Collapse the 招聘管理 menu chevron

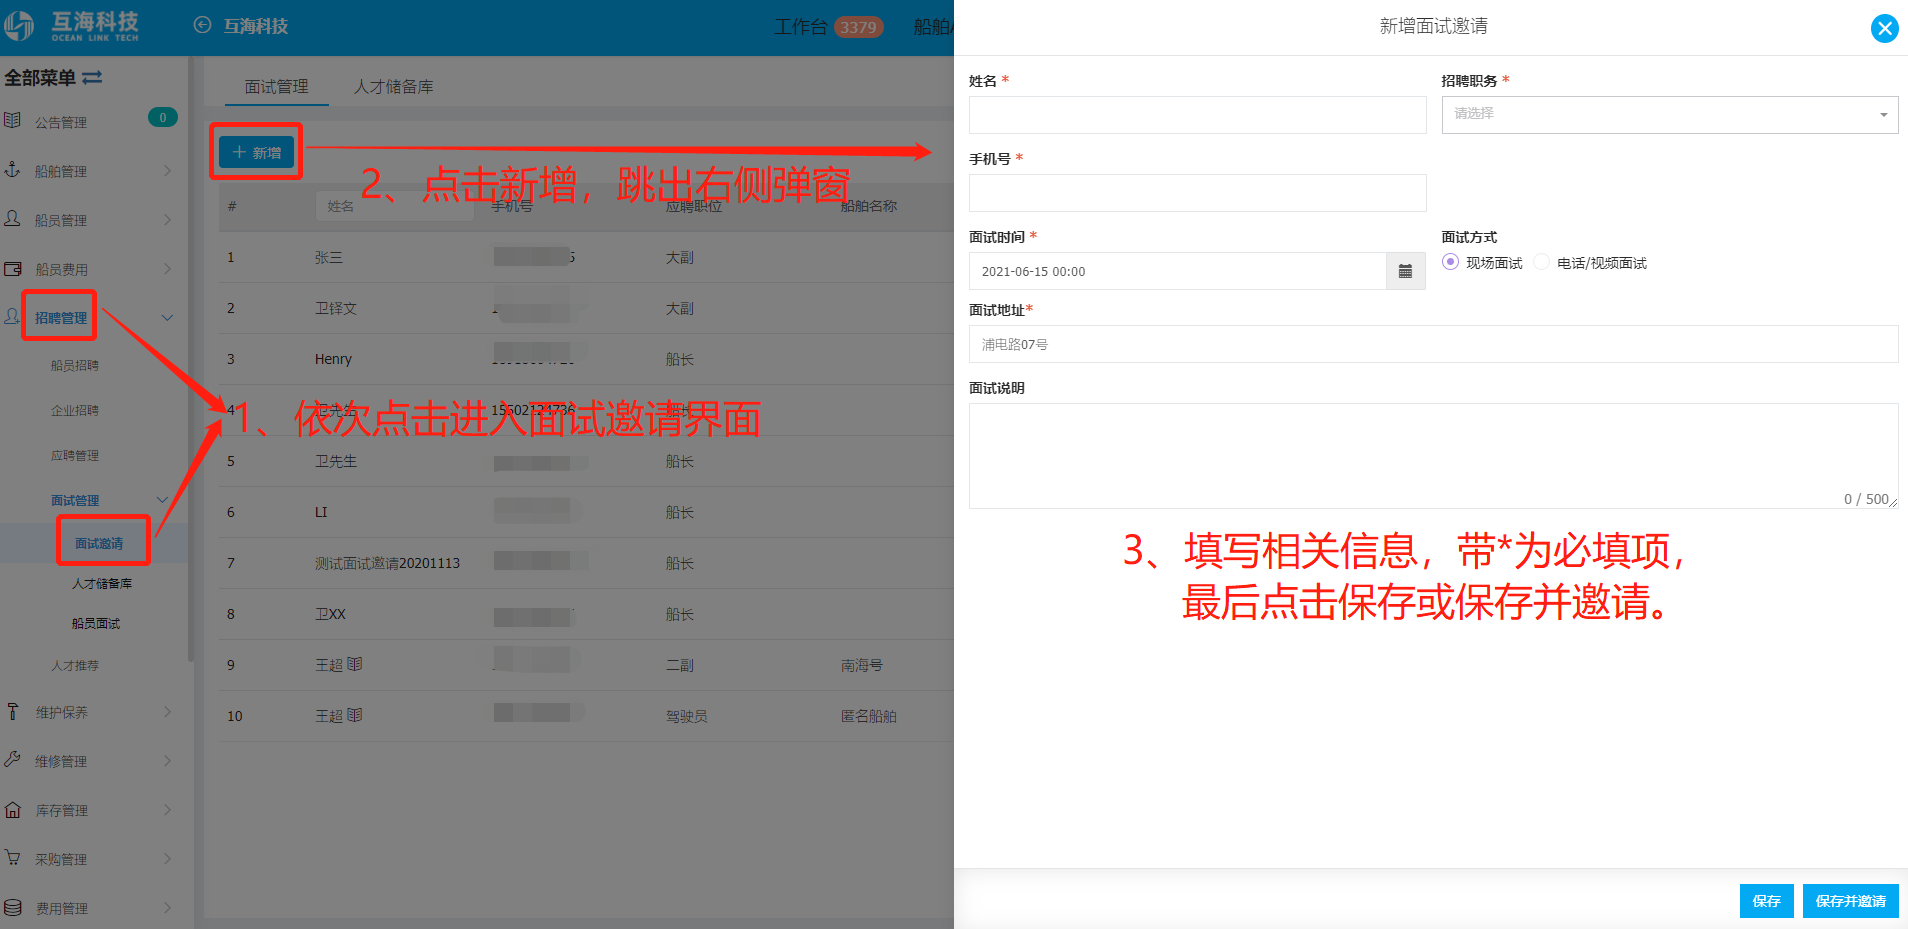pos(167,317)
